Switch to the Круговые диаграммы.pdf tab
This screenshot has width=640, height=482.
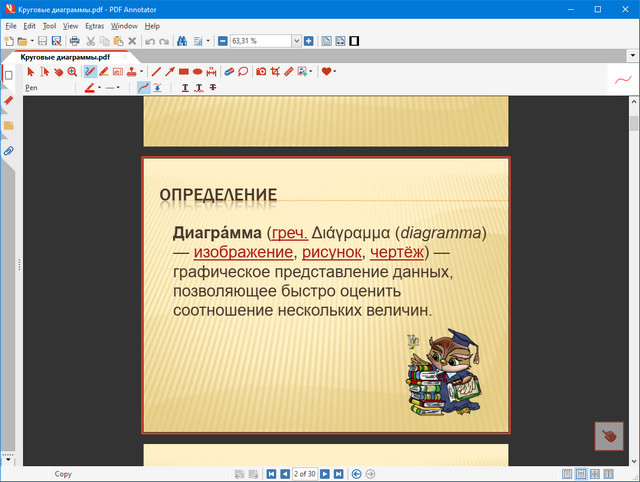(x=65, y=58)
